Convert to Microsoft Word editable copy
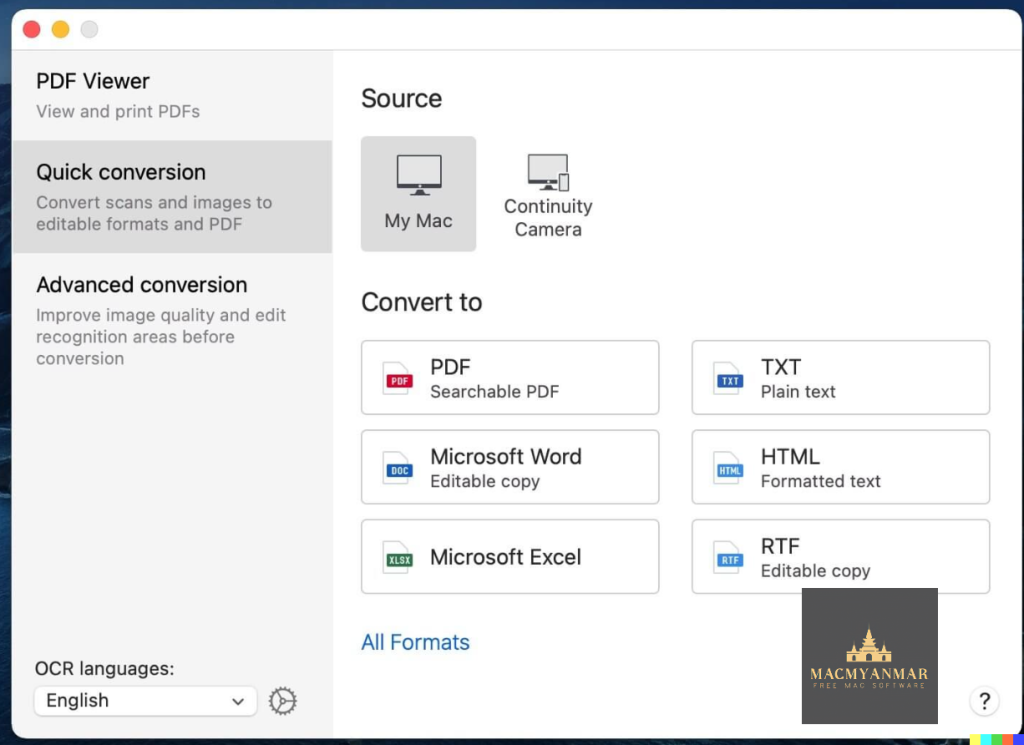This screenshot has width=1024, height=745. [510, 467]
